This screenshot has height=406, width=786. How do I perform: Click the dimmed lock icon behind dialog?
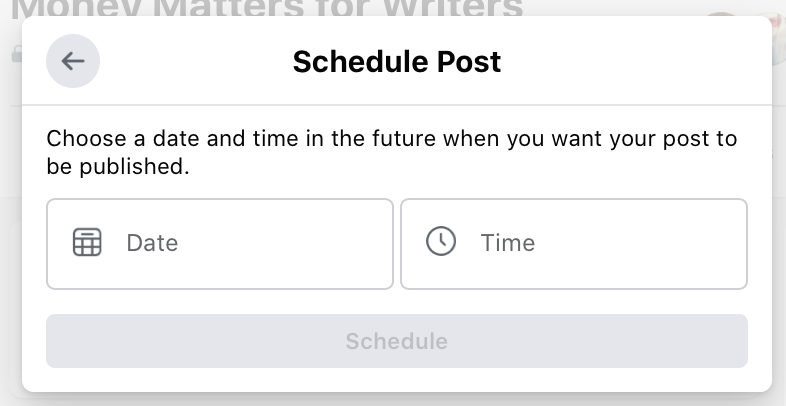[x=16, y=56]
